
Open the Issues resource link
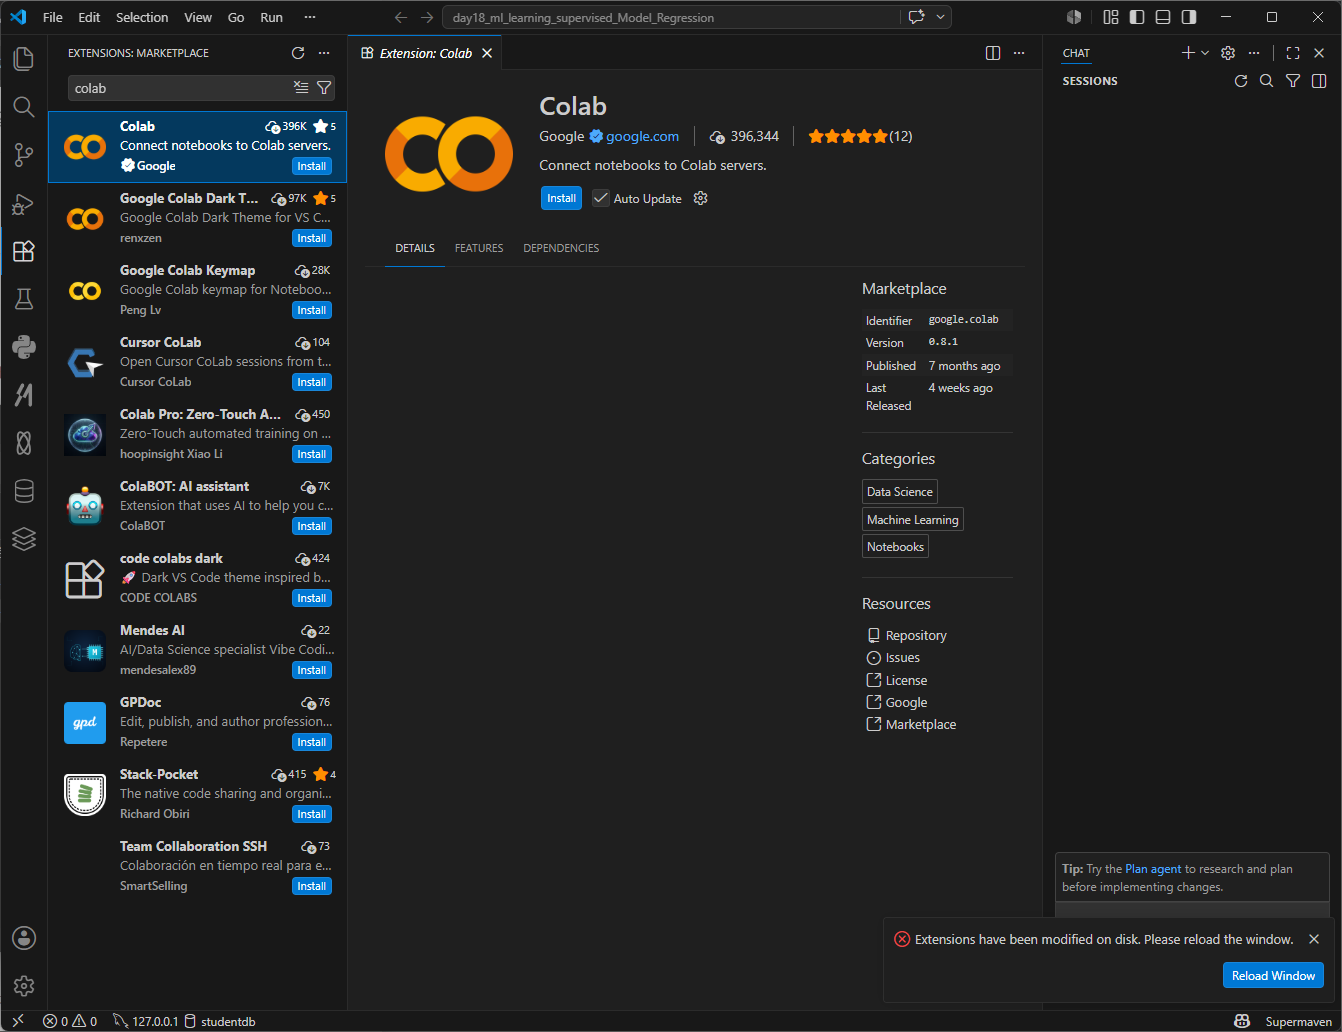pos(903,657)
